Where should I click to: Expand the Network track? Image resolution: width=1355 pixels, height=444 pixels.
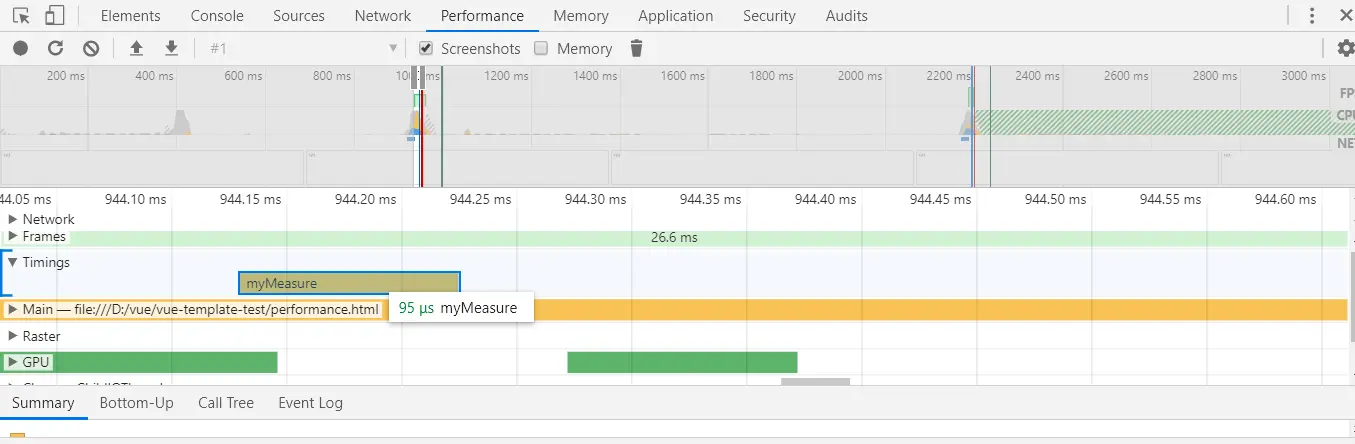tap(13, 219)
